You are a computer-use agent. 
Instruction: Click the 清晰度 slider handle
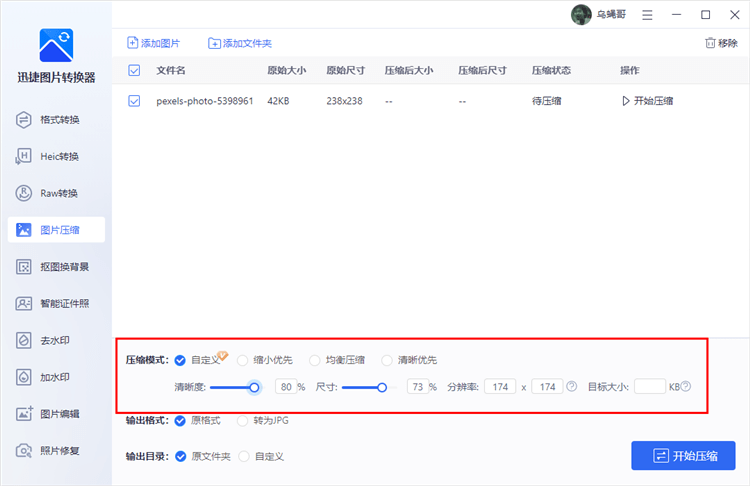point(254,387)
